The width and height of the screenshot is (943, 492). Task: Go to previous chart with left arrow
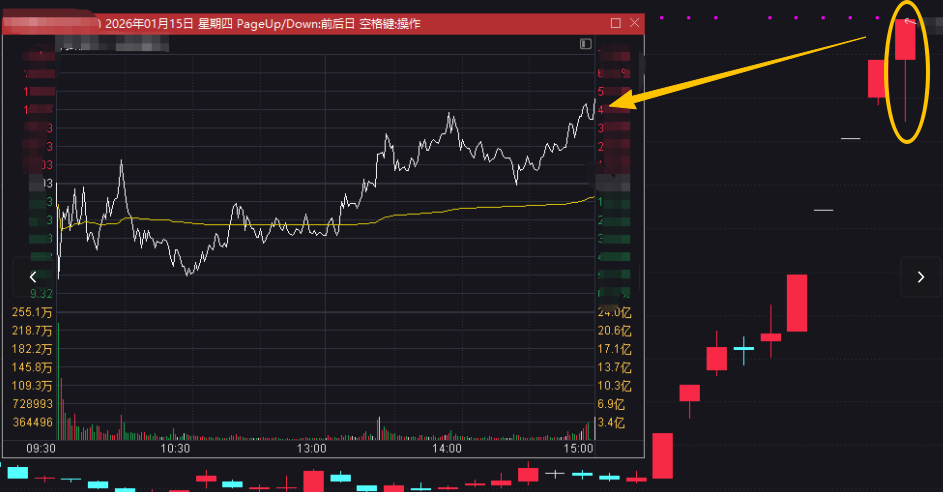pyautogui.click(x=33, y=277)
